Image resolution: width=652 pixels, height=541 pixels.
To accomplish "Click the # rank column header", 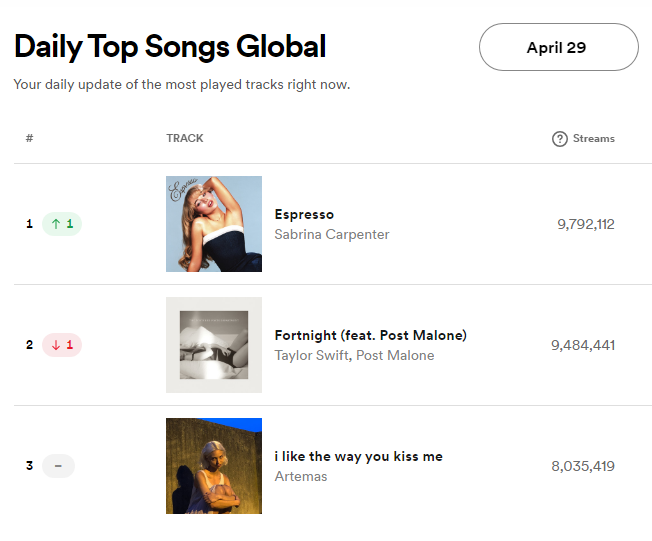I will click(29, 138).
